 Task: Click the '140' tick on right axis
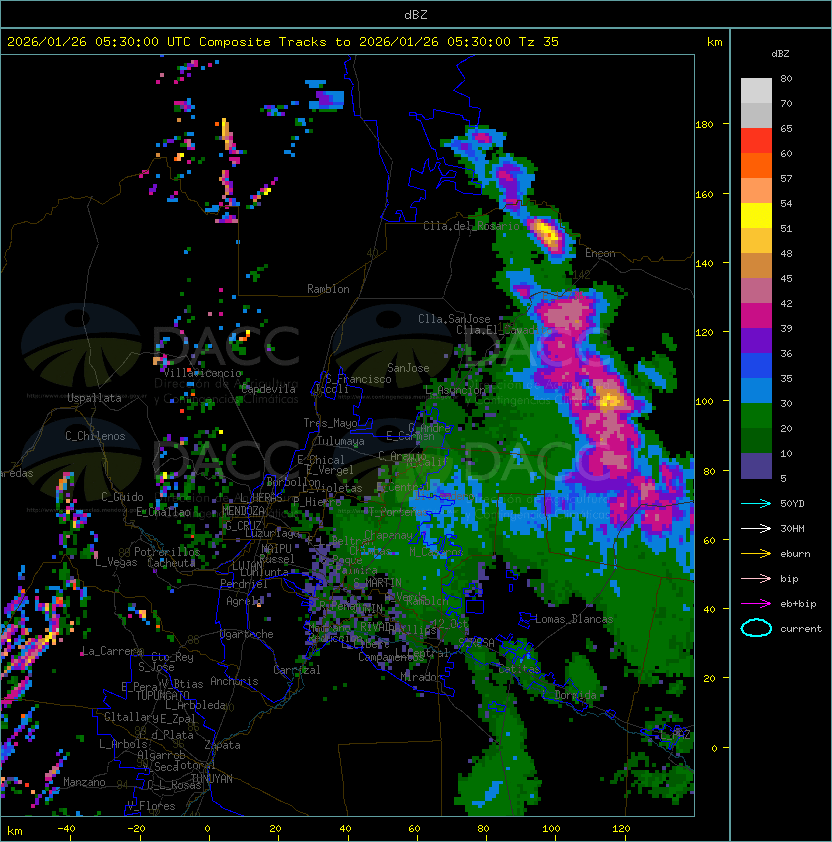pyautogui.click(x=704, y=263)
